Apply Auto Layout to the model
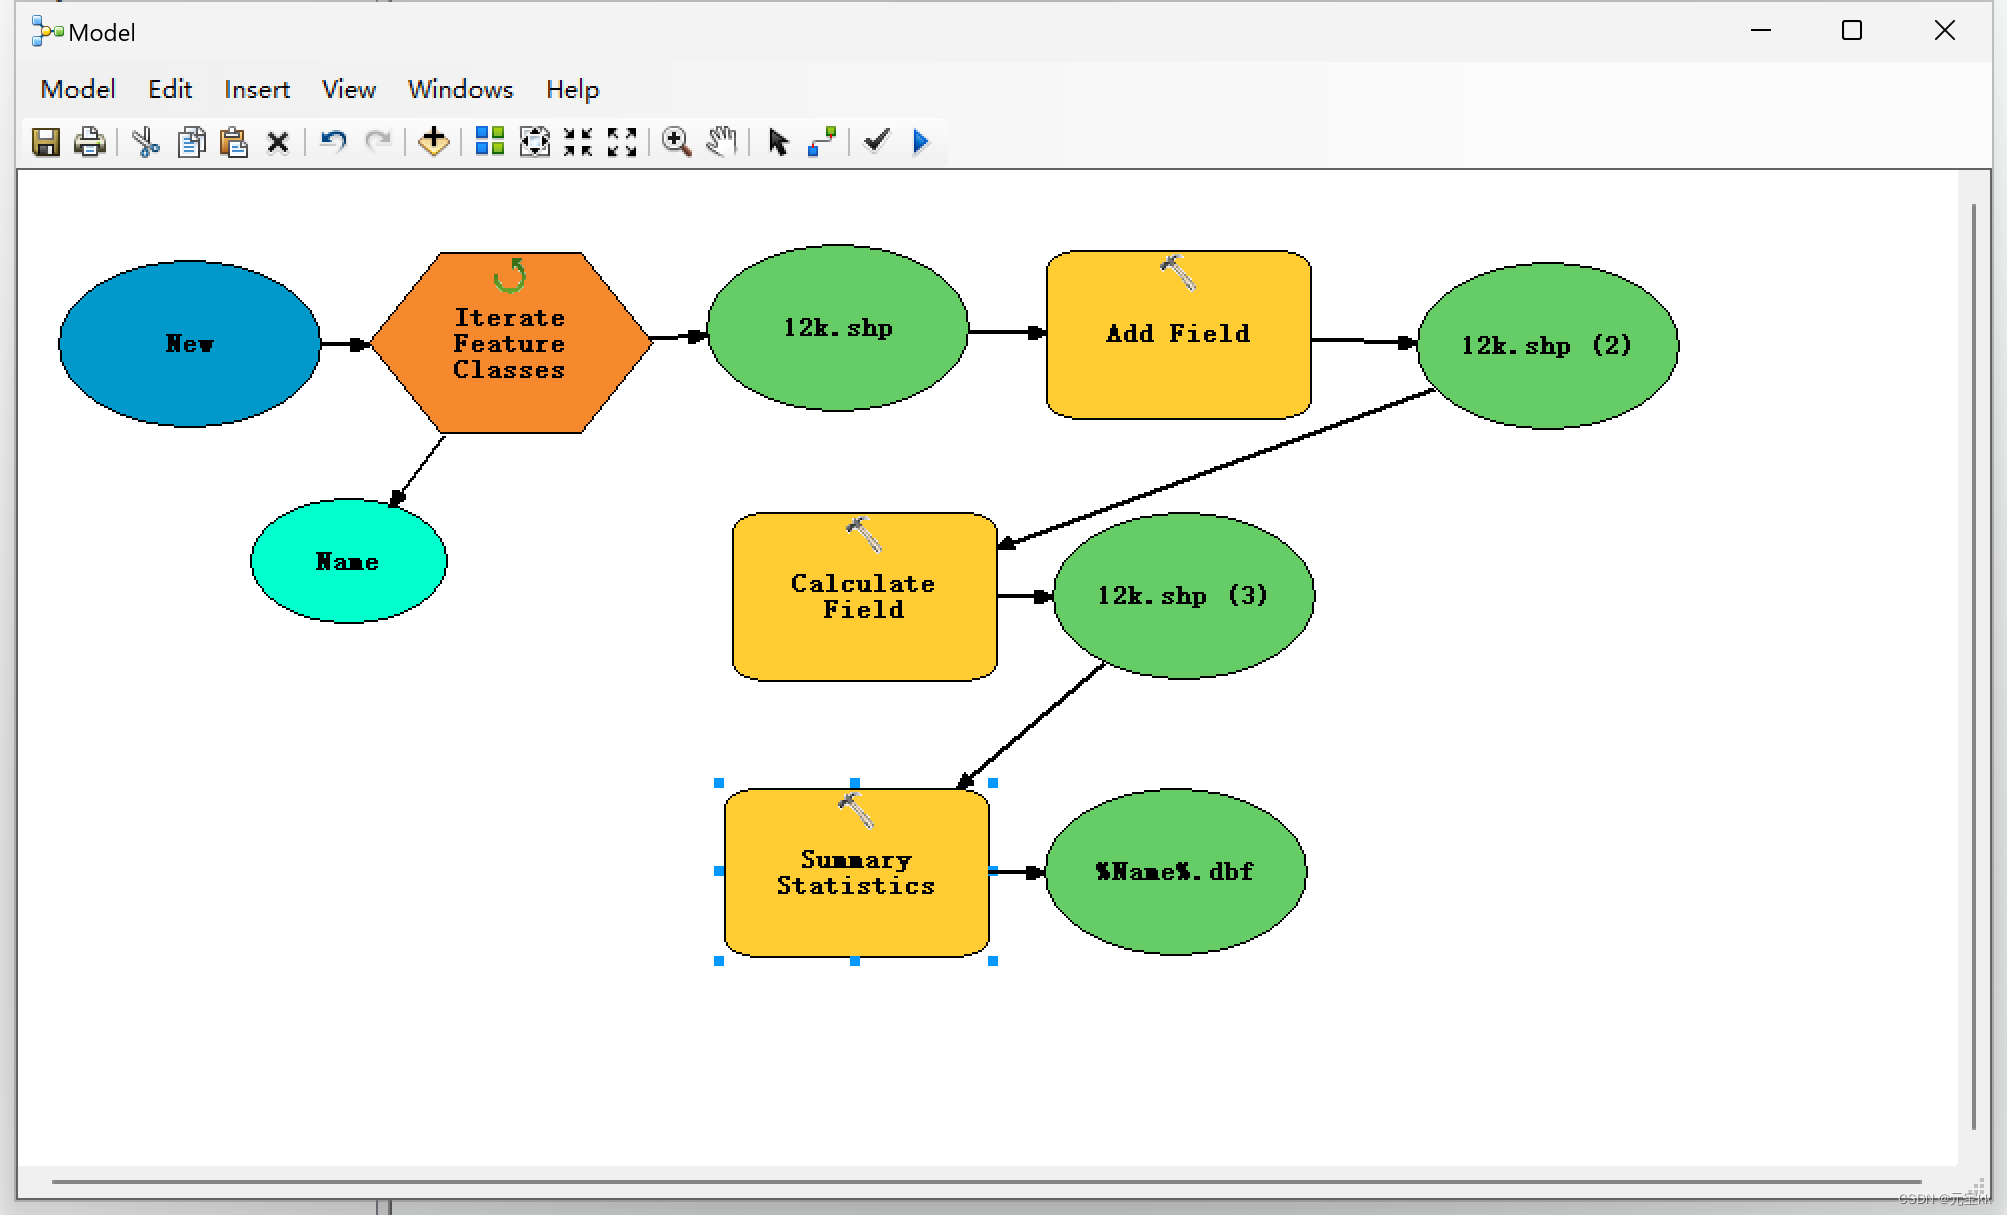Screen dimensions: 2007x1215 [x=489, y=141]
